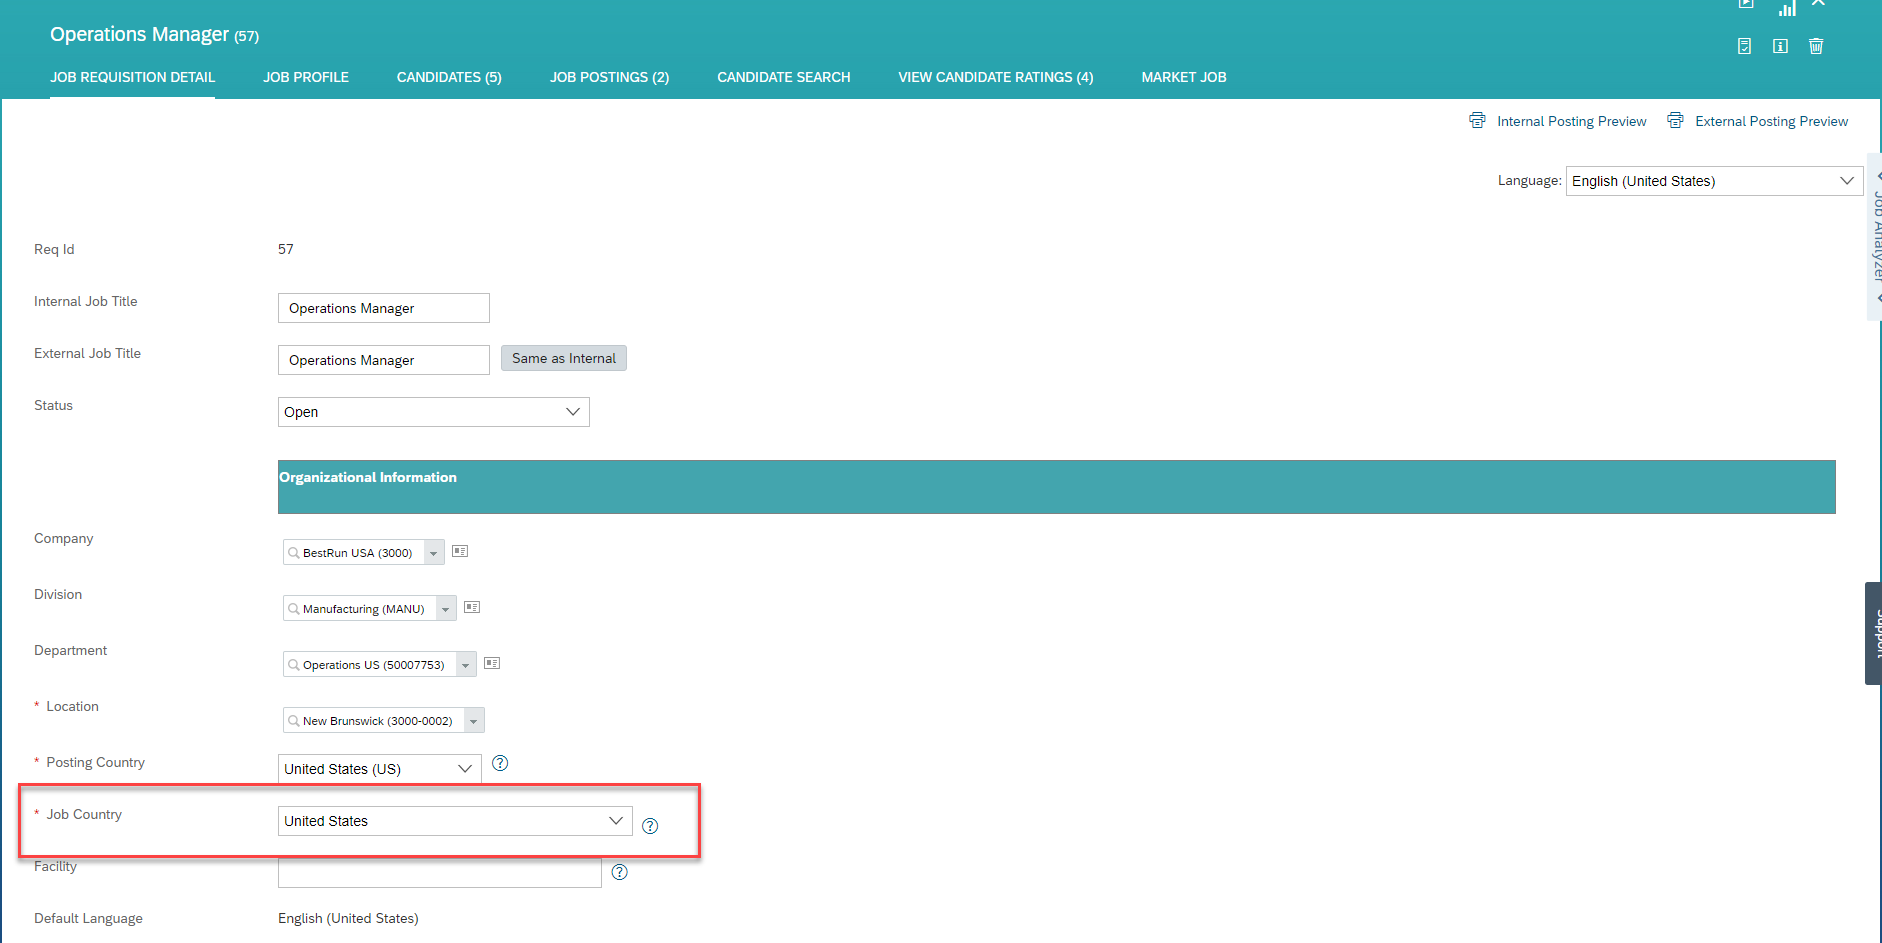
Task: Open Department details card icon
Action: point(492,663)
